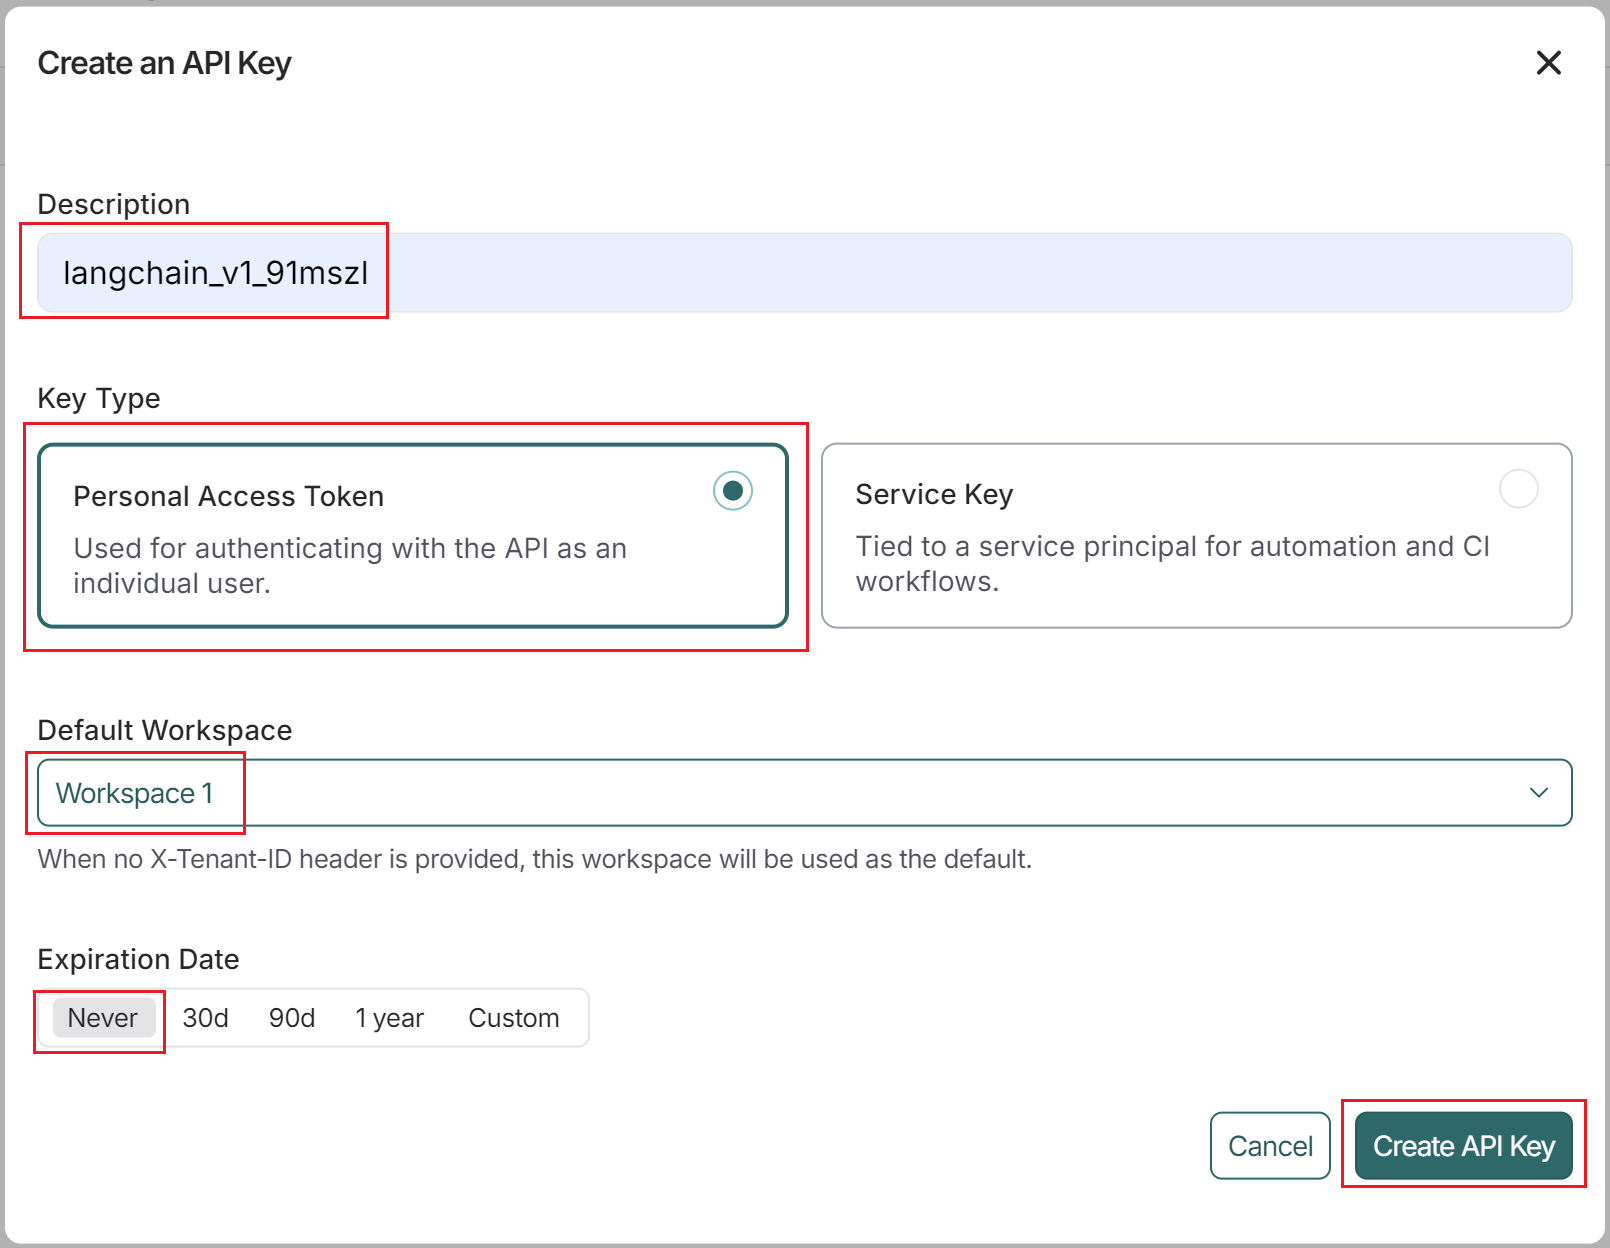Click the selected Workspace 1 value
This screenshot has width=1610, height=1248.
click(135, 793)
